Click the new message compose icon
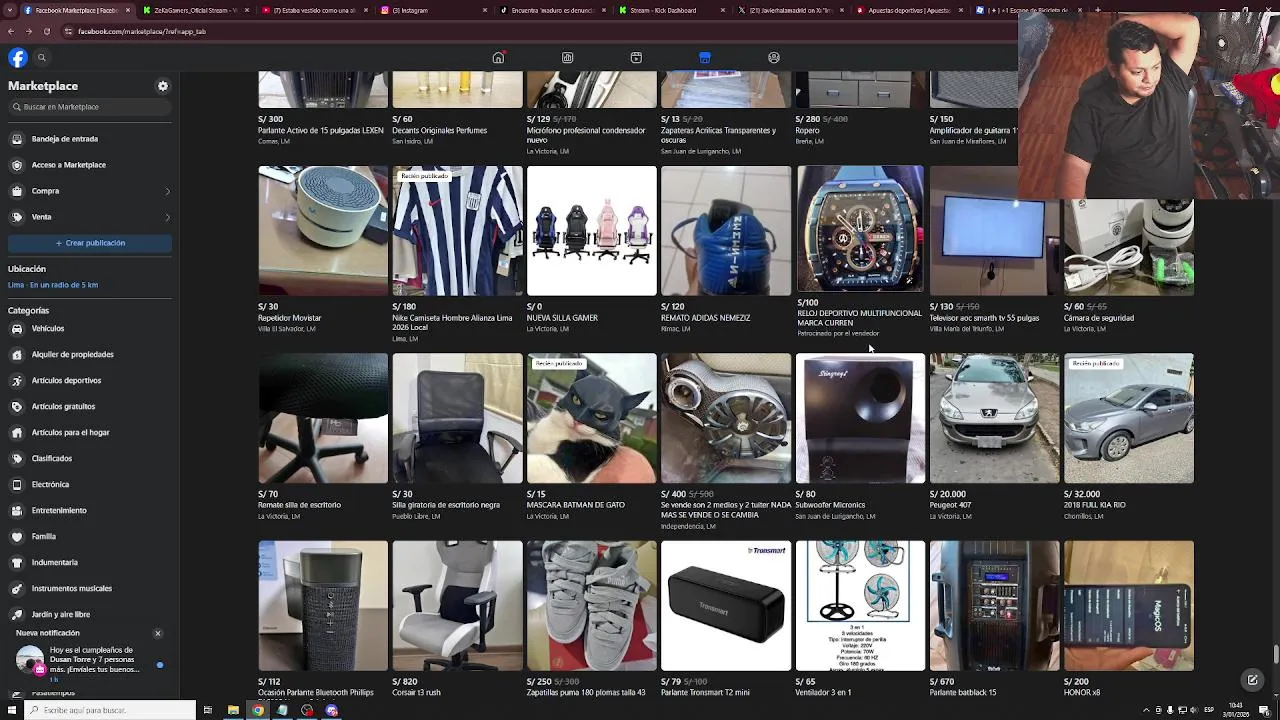 click(1252, 680)
